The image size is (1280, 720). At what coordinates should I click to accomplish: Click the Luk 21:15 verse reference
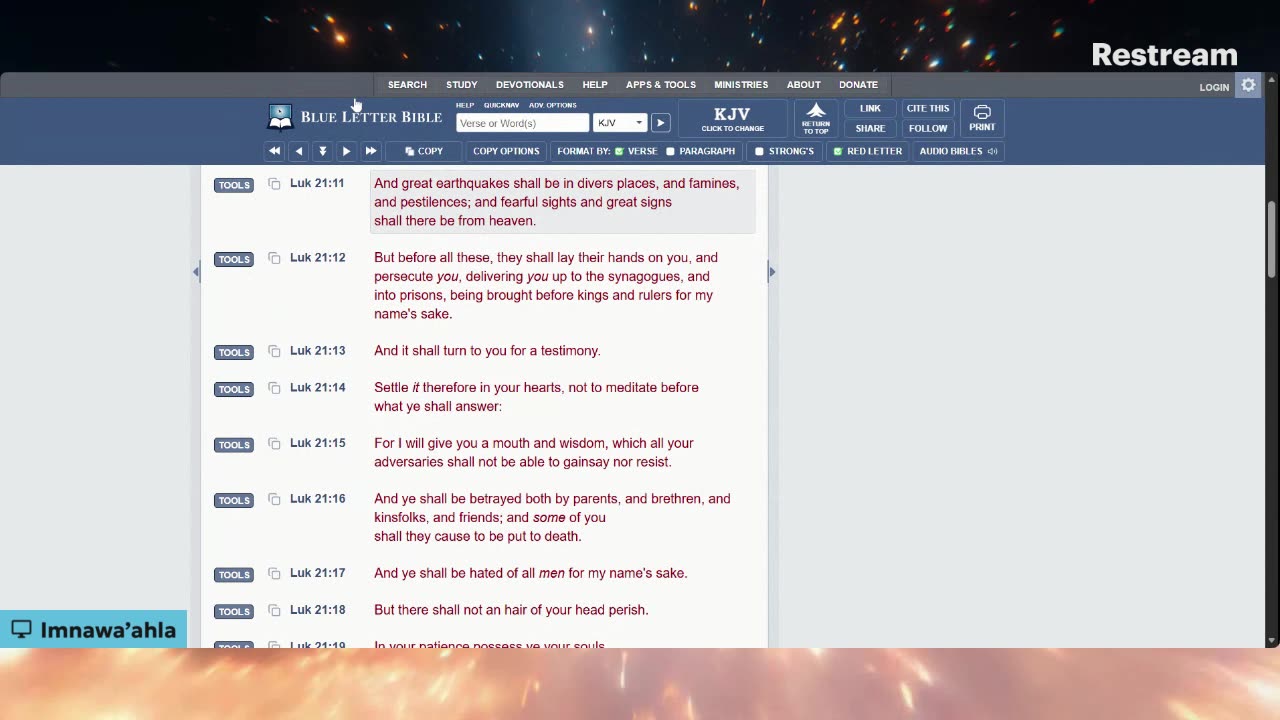tap(317, 443)
